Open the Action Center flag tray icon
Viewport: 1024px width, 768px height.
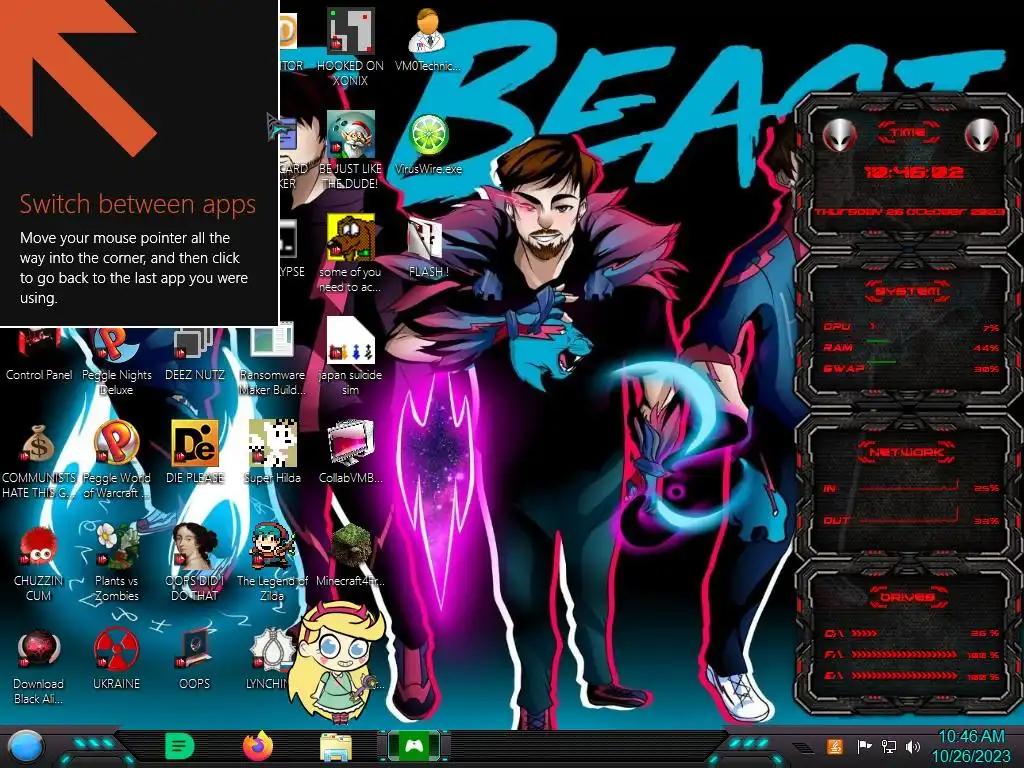click(x=863, y=746)
